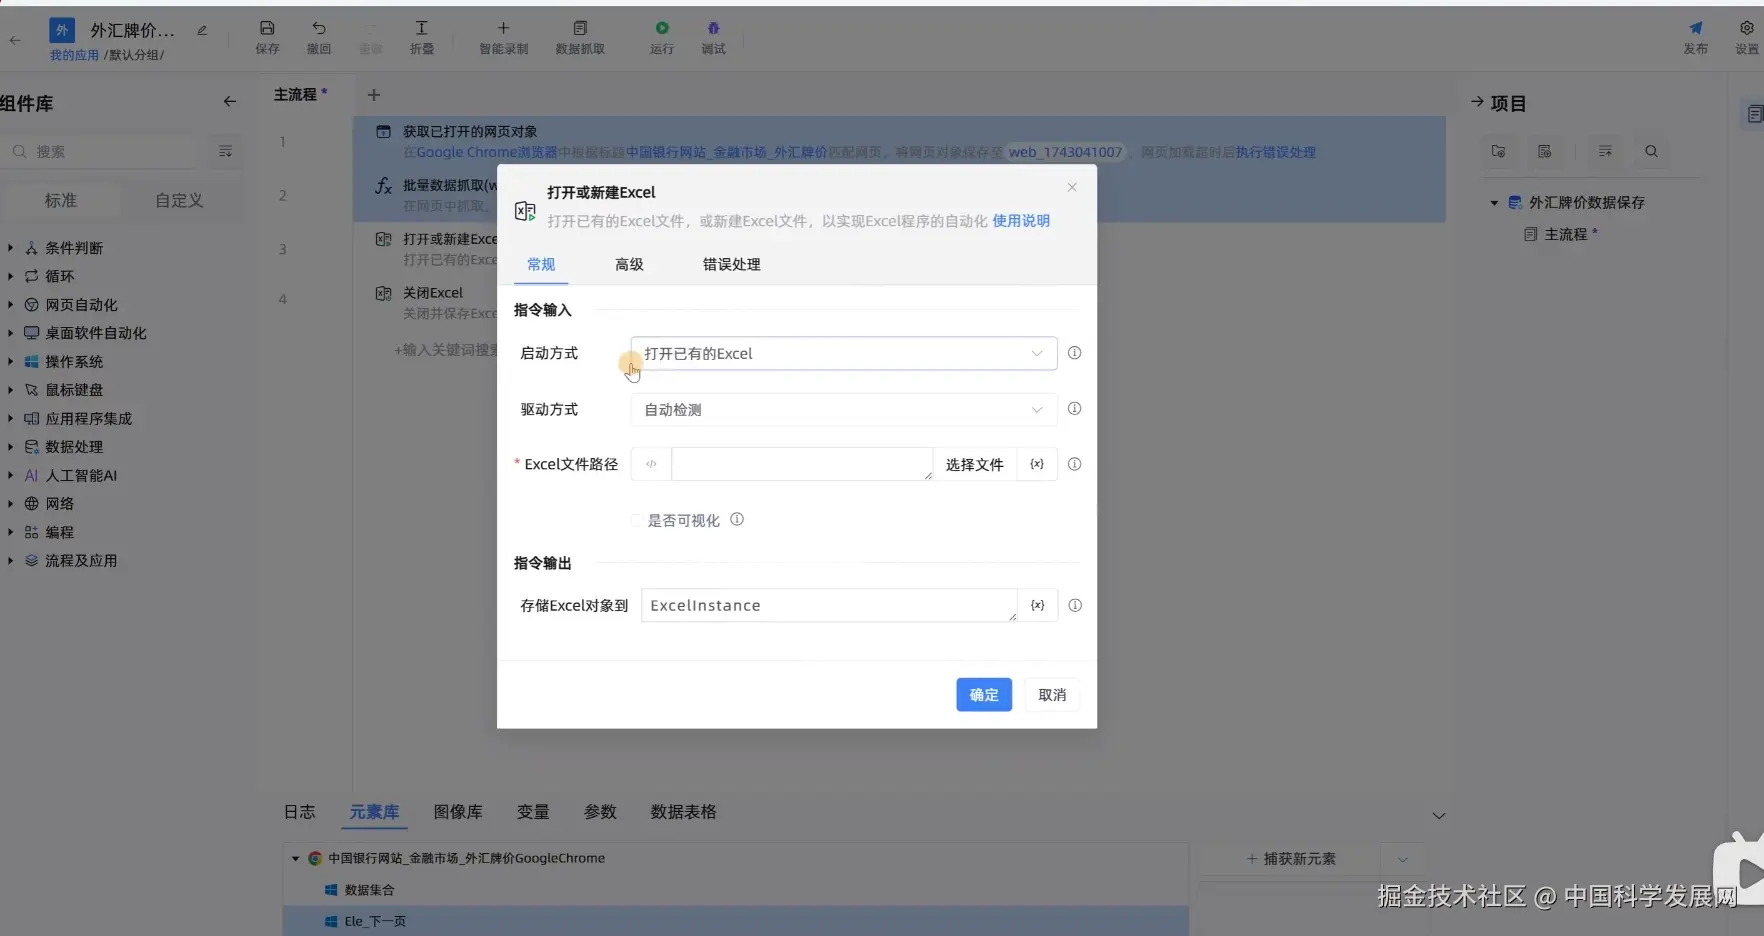
Task: Select the Ele_下一页 element row
Action: 735,921
